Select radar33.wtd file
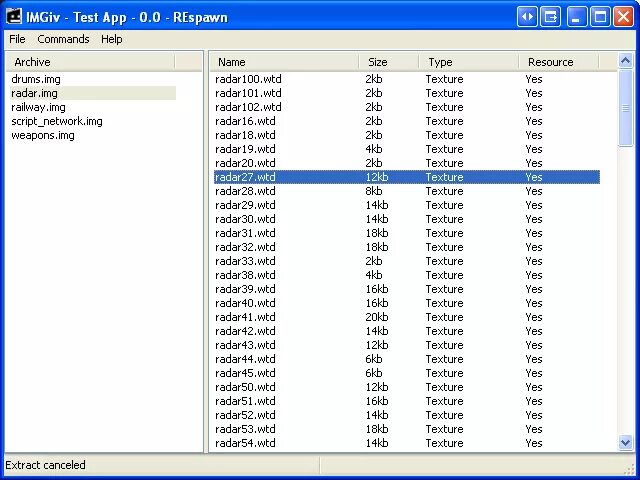This screenshot has width=640, height=480. click(x=407, y=261)
